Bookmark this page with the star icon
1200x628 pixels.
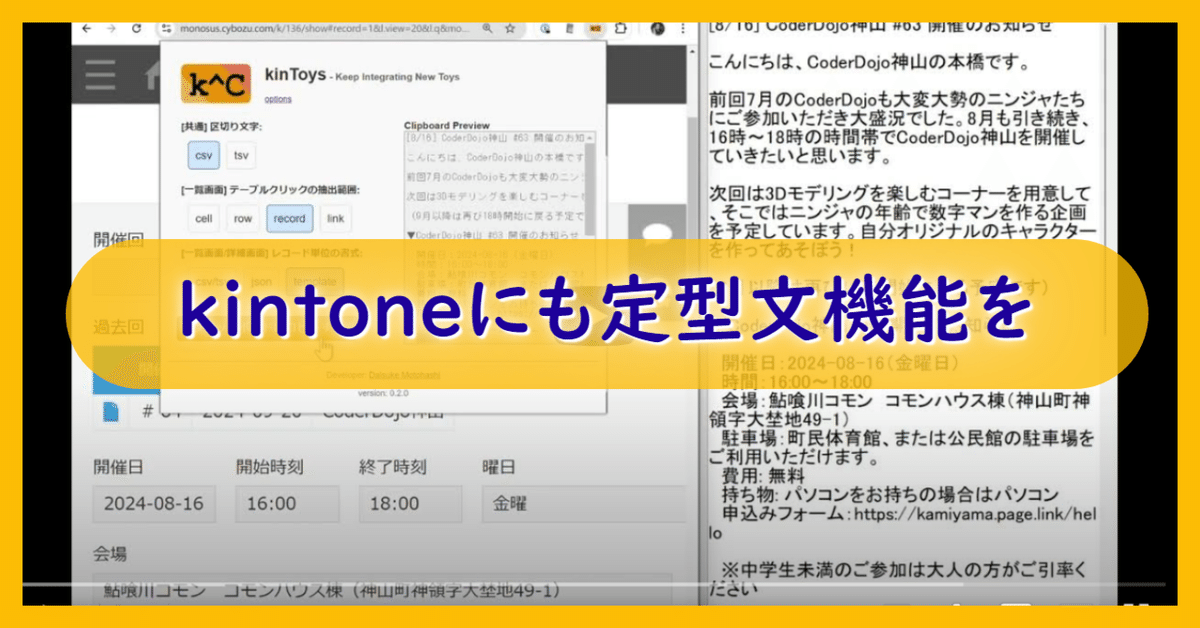[510, 29]
